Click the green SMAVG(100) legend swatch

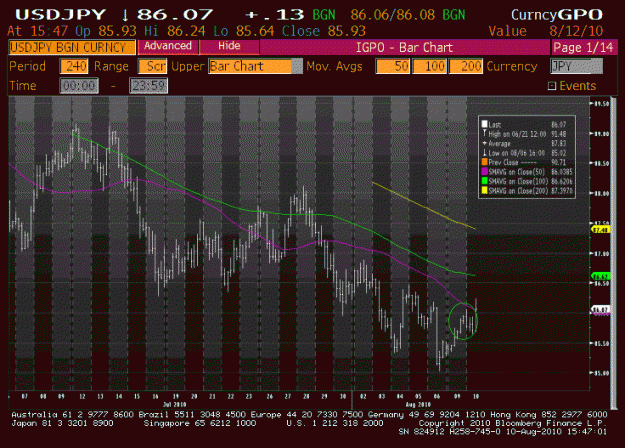point(484,181)
